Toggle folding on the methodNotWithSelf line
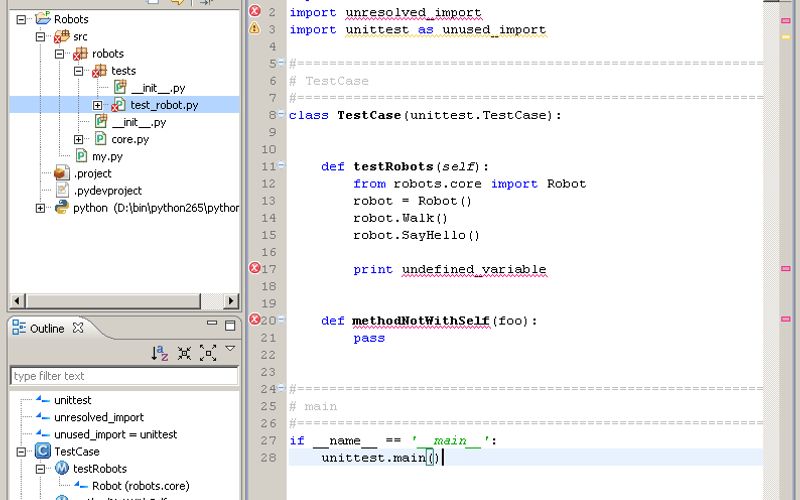 click(x=280, y=321)
